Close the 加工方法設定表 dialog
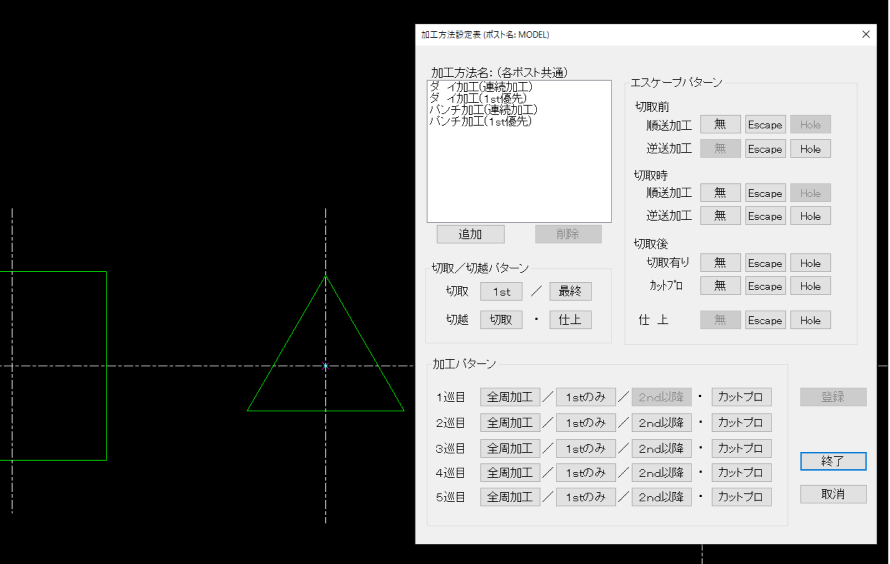 (x=866, y=34)
